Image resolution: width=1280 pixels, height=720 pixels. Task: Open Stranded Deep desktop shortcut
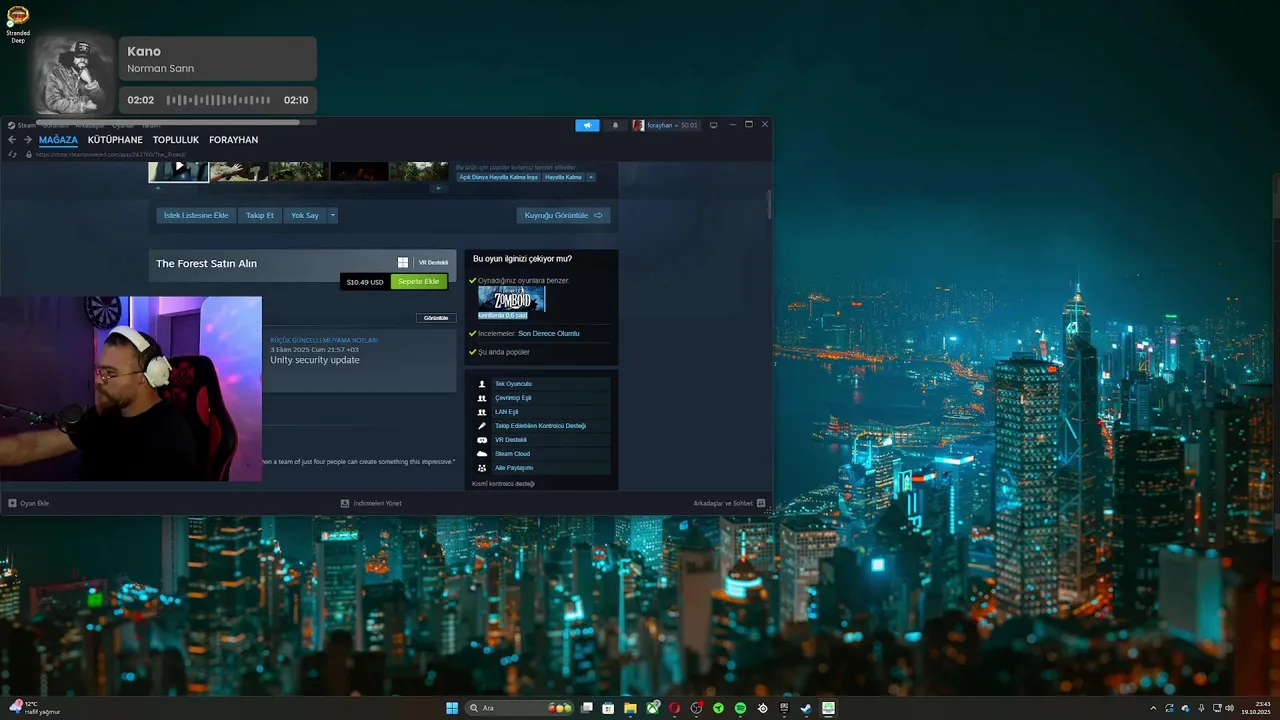[18, 24]
